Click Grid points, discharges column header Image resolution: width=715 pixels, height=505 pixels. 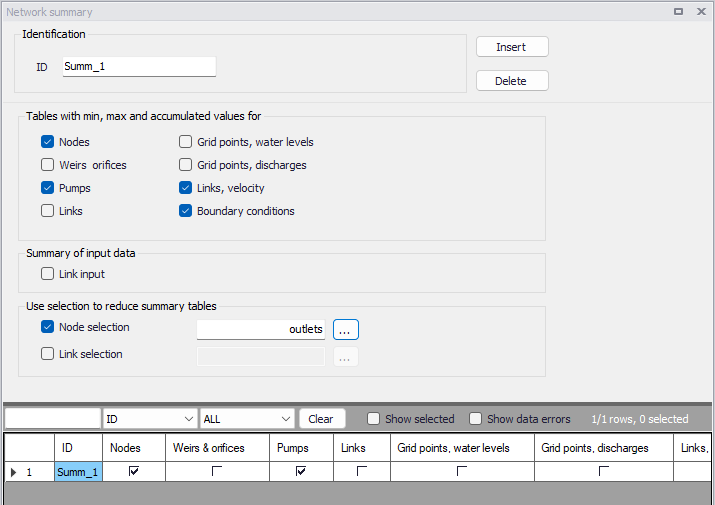coord(604,448)
